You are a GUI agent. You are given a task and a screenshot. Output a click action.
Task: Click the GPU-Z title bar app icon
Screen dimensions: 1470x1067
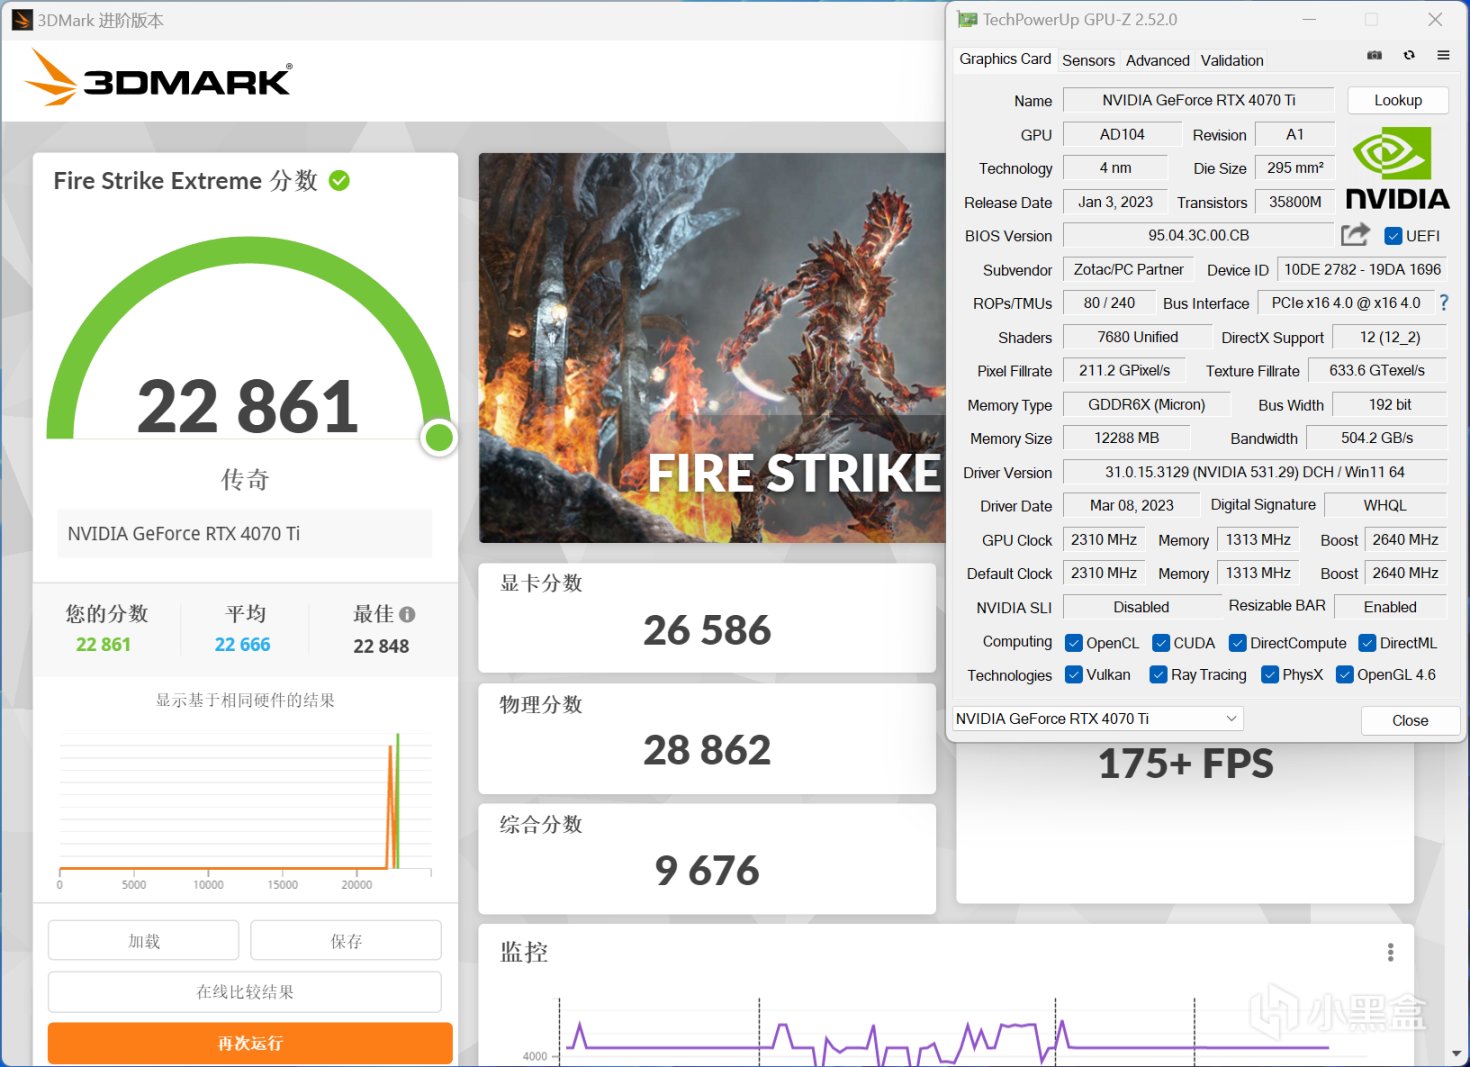pyautogui.click(x=967, y=19)
